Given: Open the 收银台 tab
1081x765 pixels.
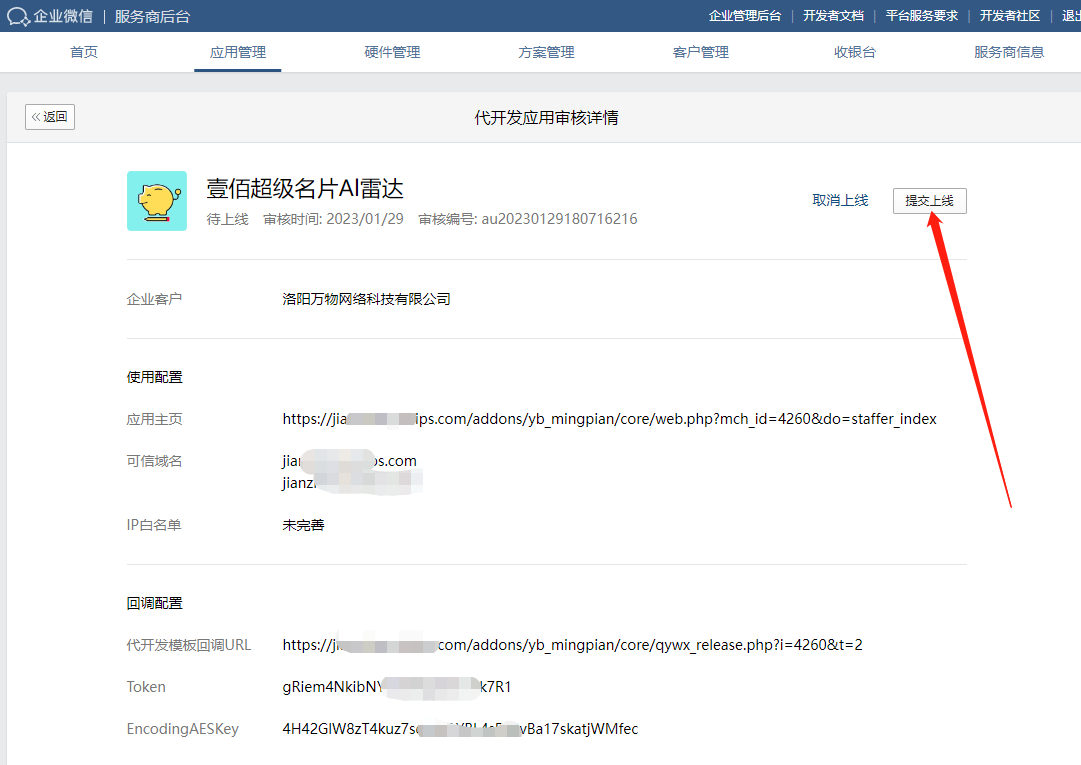Looking at the screenshot, I should (855, 52).
